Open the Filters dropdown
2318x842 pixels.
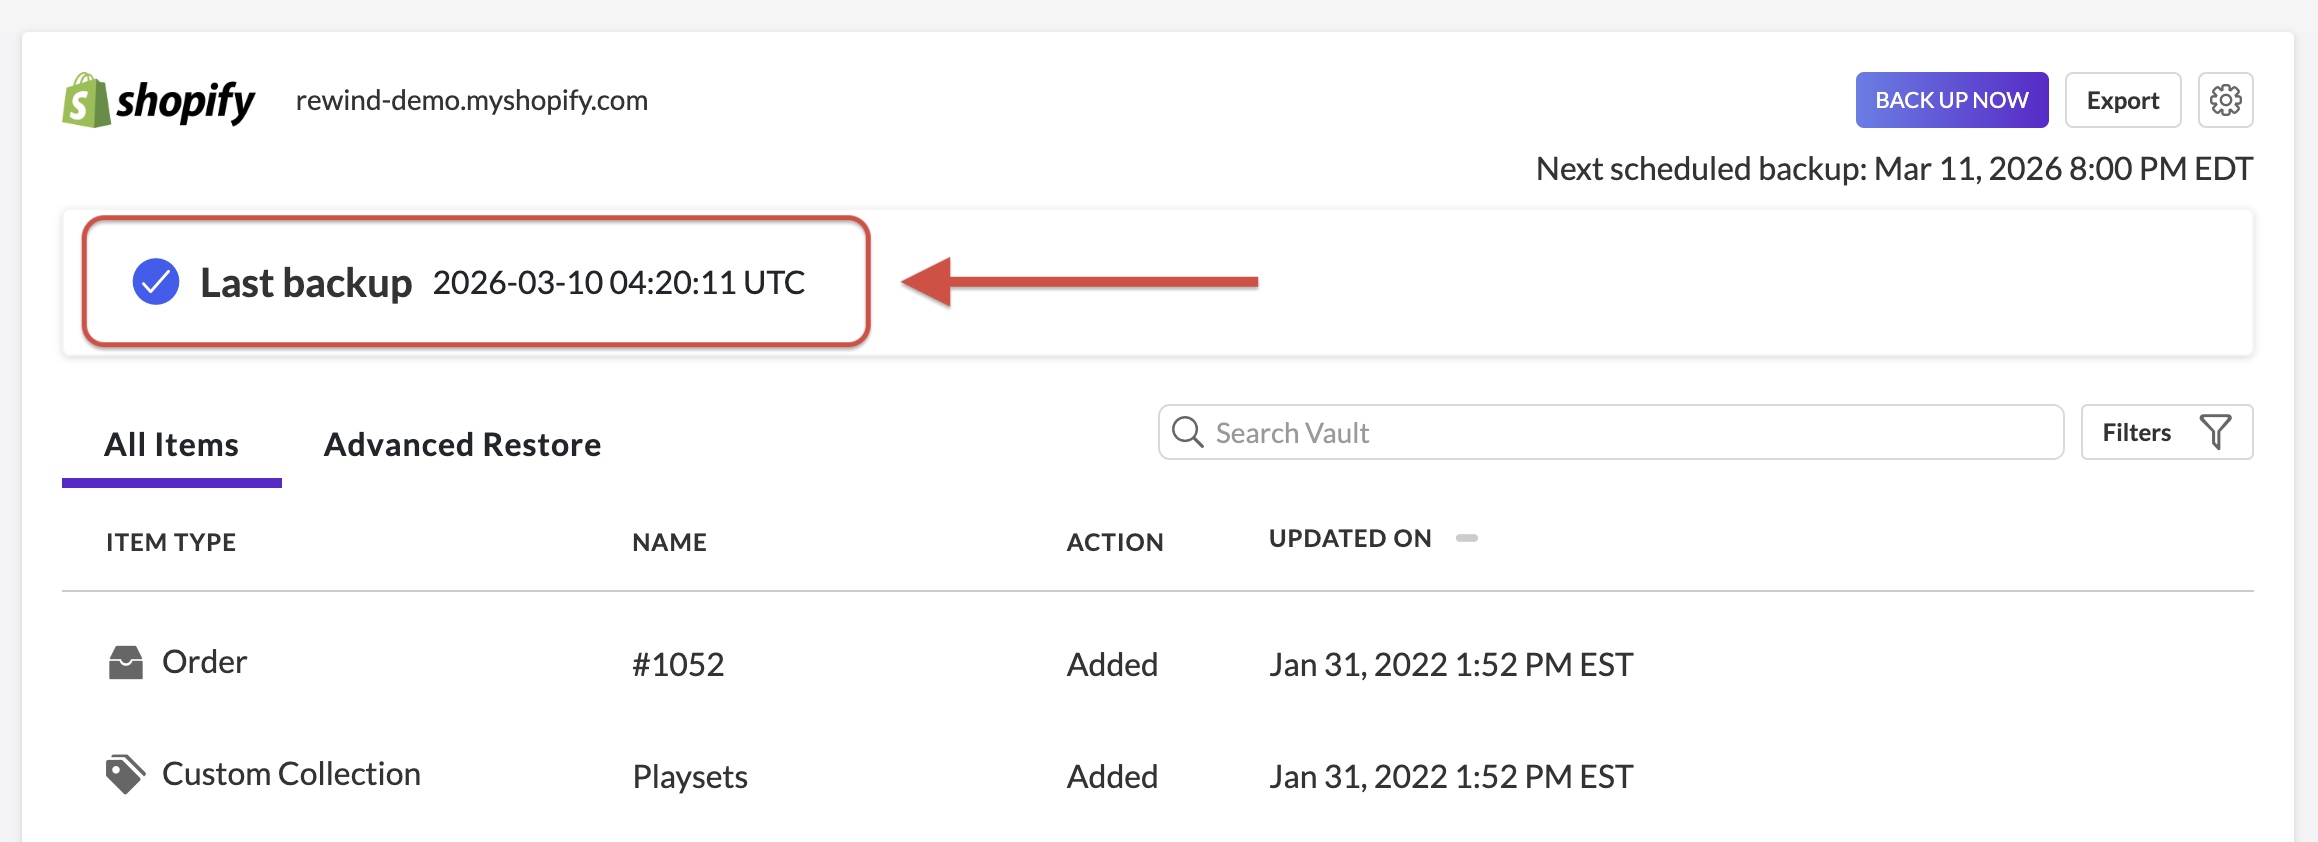2166,432
